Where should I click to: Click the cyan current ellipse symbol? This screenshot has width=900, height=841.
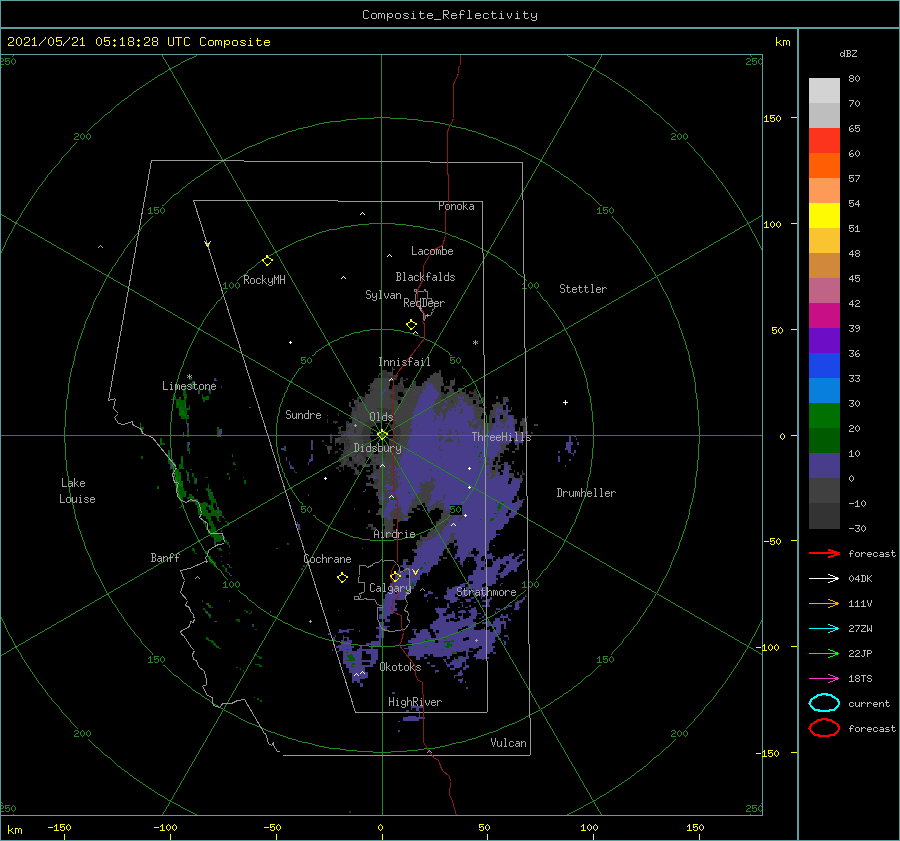(x=824, y=703)
